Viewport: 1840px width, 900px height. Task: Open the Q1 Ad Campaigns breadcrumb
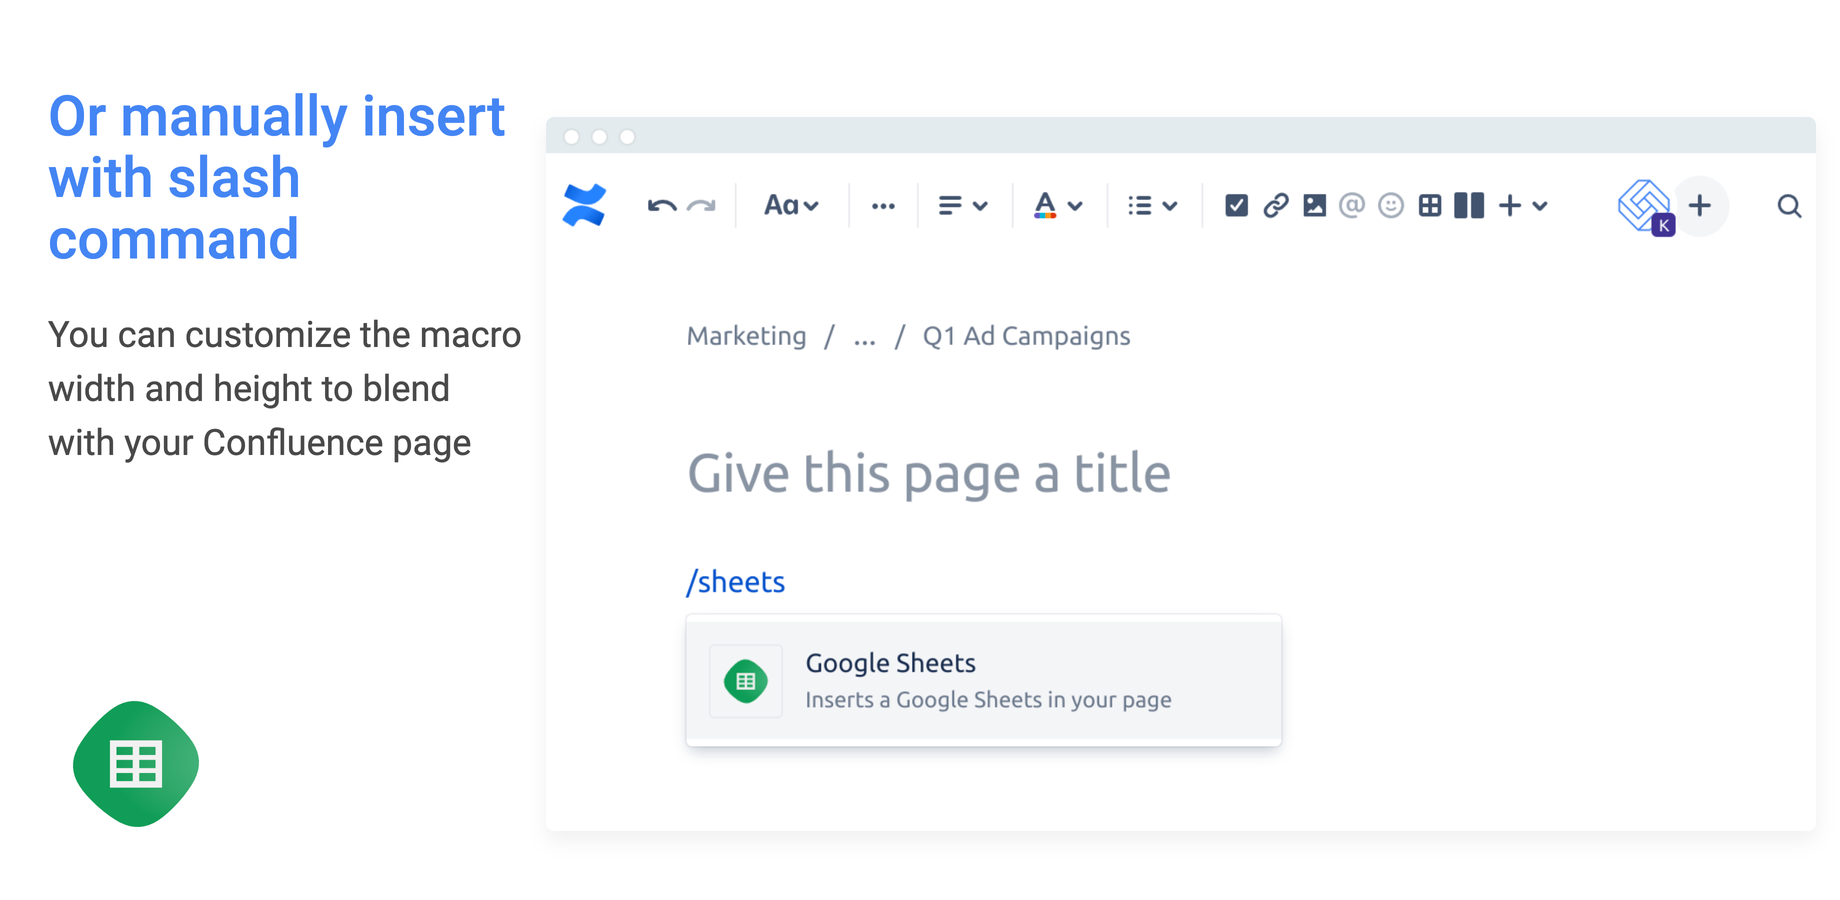pyautogui.click(x=1026, y=336)
